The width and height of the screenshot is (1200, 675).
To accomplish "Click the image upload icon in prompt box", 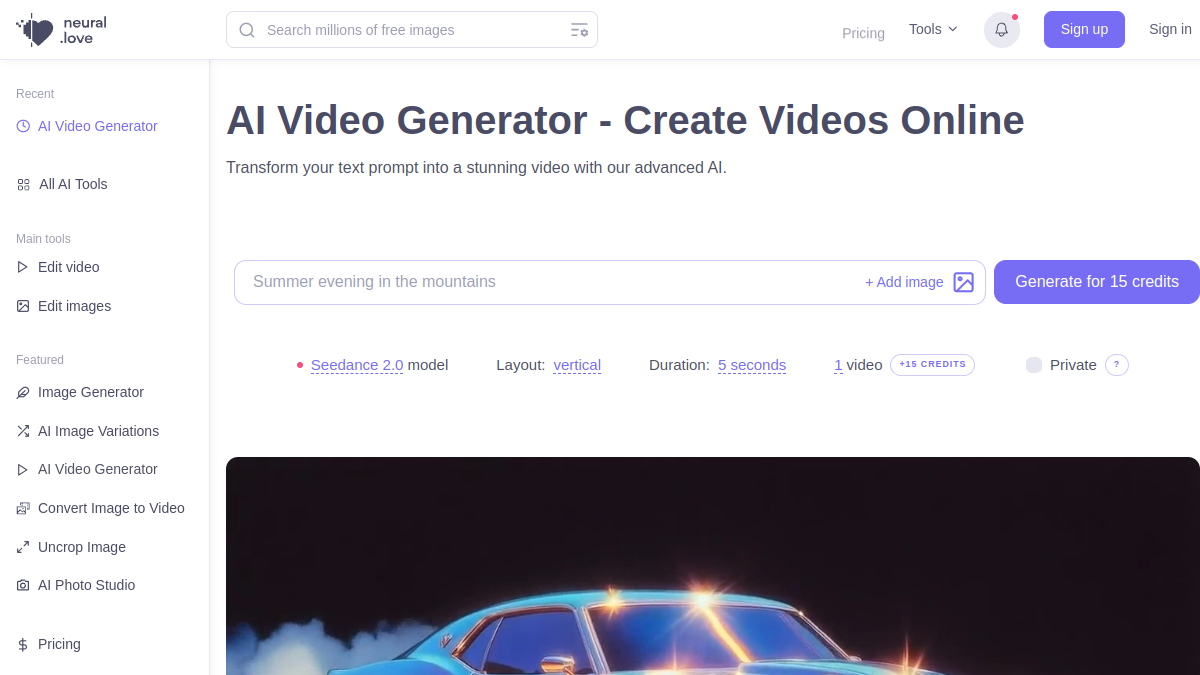I will (x=963, y=282).
